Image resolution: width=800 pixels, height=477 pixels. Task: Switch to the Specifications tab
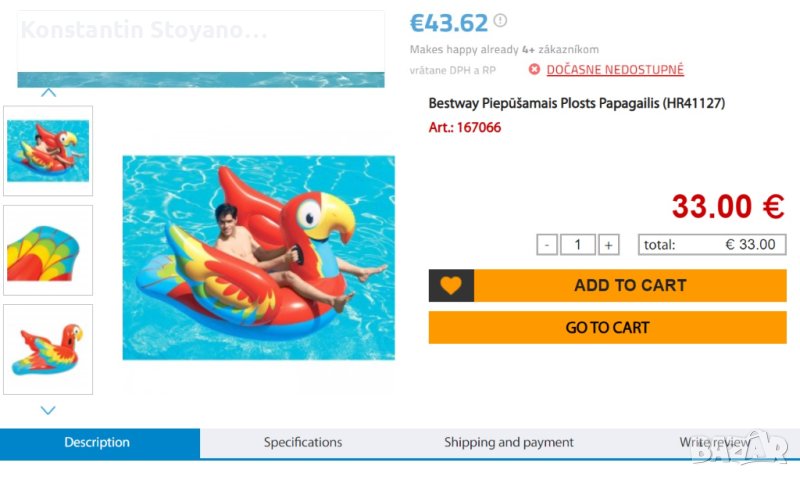tap(303, 443)
